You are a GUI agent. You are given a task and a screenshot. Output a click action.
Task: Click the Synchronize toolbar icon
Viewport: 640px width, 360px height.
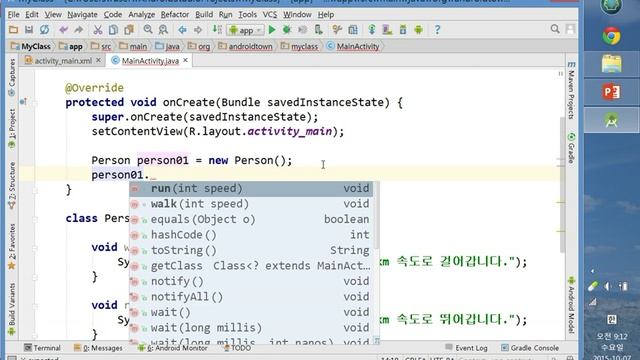[44, 30]
